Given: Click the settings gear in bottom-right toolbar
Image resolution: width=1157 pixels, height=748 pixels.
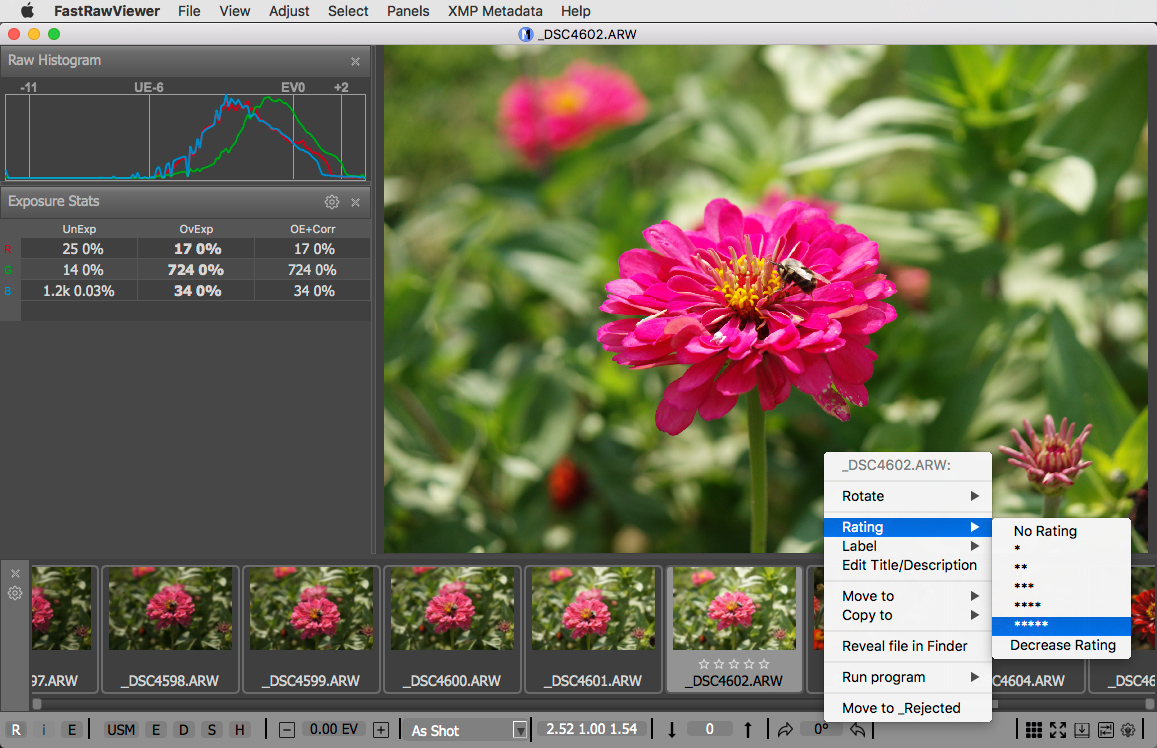Looking at the screenshot, I should click(x=1129, y=730).
